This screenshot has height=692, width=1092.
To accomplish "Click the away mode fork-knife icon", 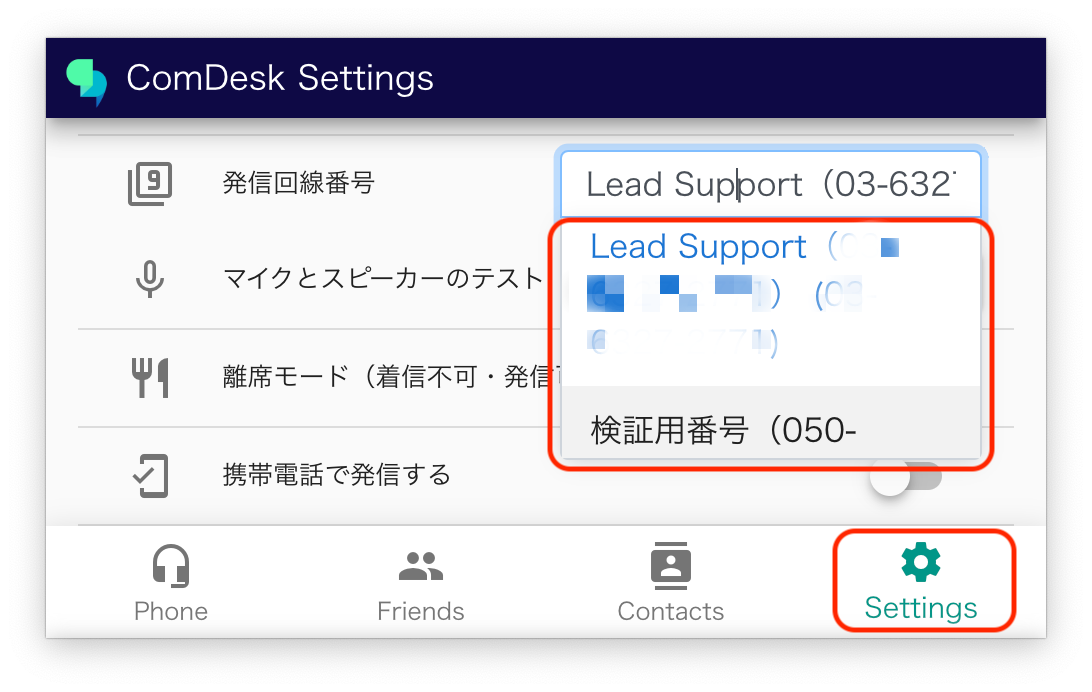I will tap(150, 377).
